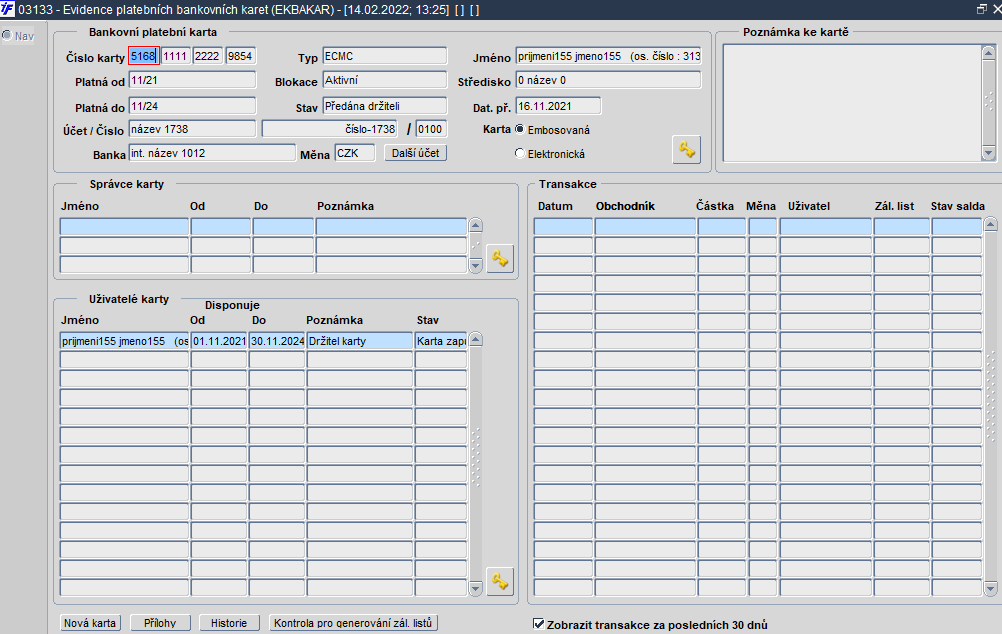Click scroll down arrow in Uživatelé karty list
This screenshot has width=1002, height=634.
click(x=475, y=589)
